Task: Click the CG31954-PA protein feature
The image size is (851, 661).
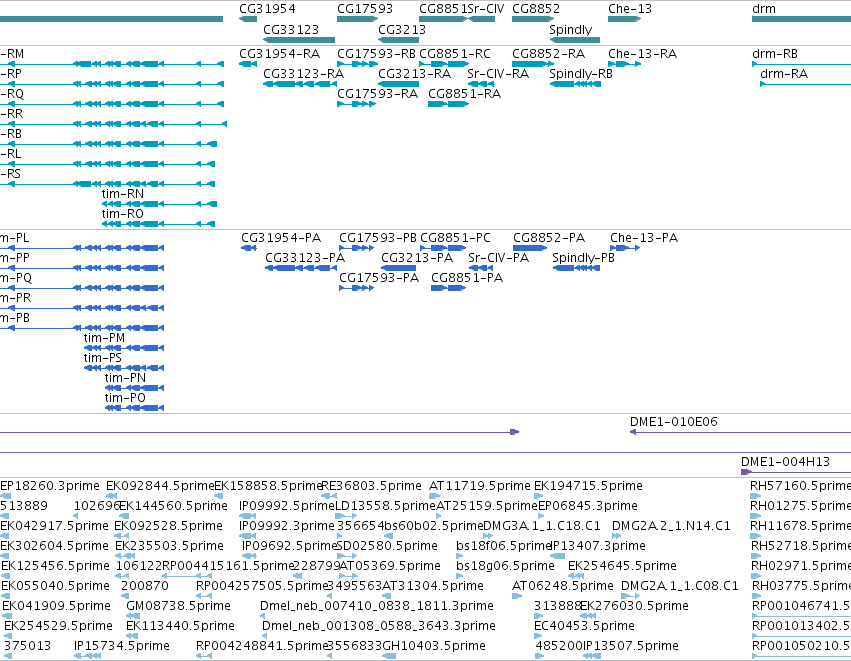Action: click(249, 248)
